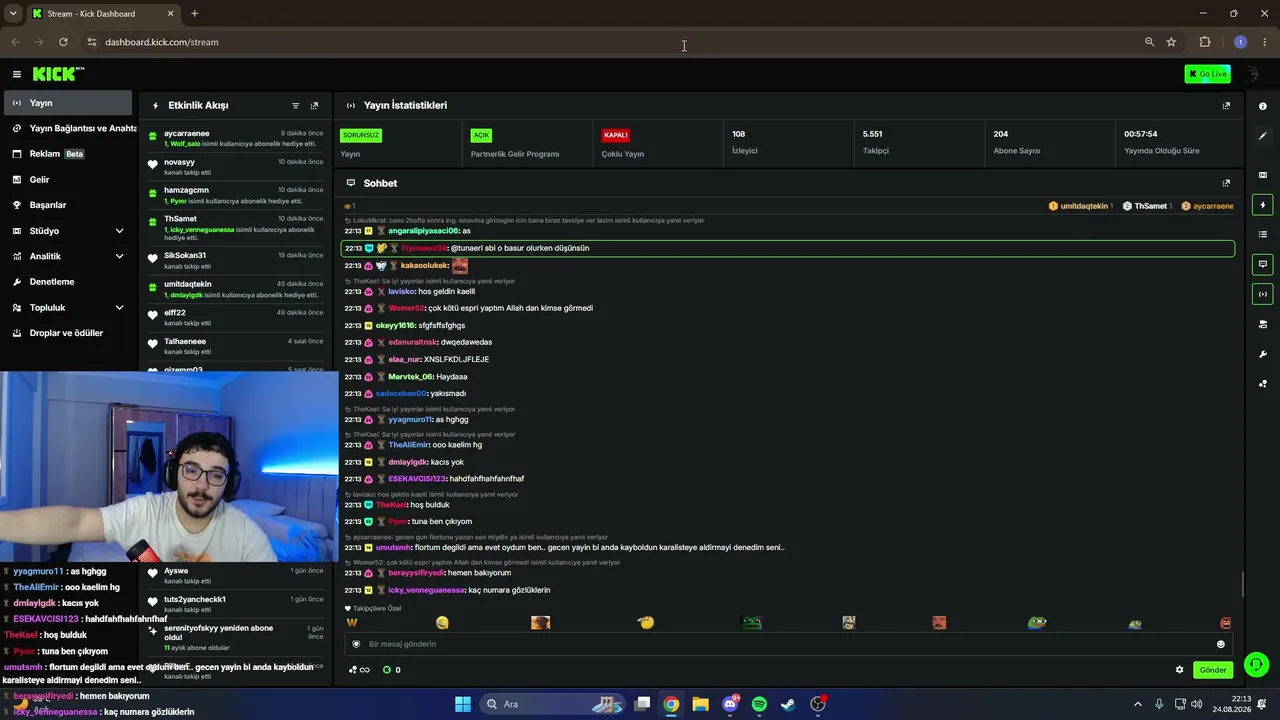Pop out the Etkinlik Akışı panel
This screenshot has height=720, width=1280.
coord(314,105)
